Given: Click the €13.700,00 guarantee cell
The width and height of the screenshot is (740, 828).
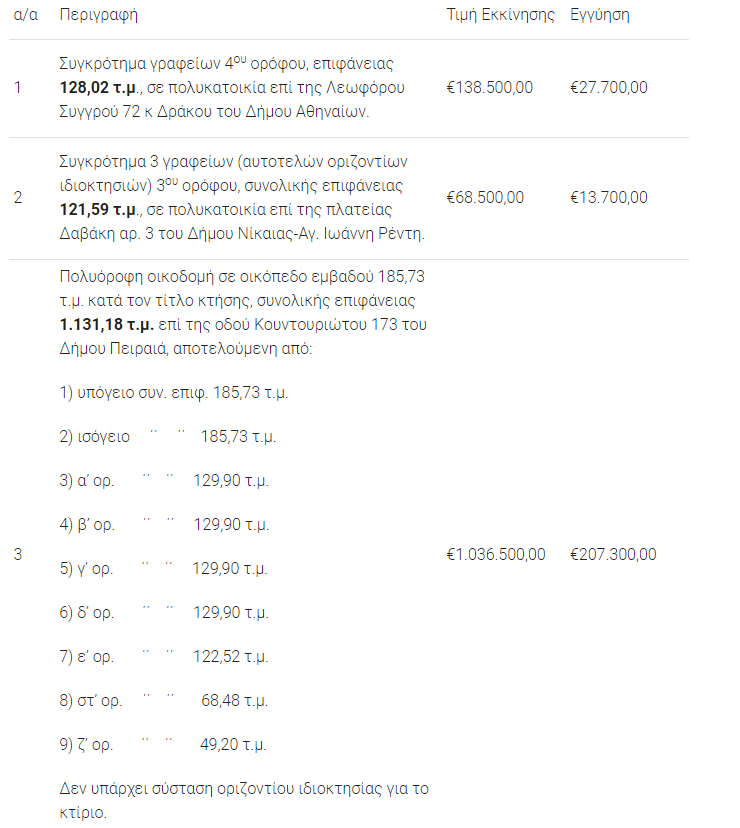Looking at the screenshot, I should [x=608, y=198].
